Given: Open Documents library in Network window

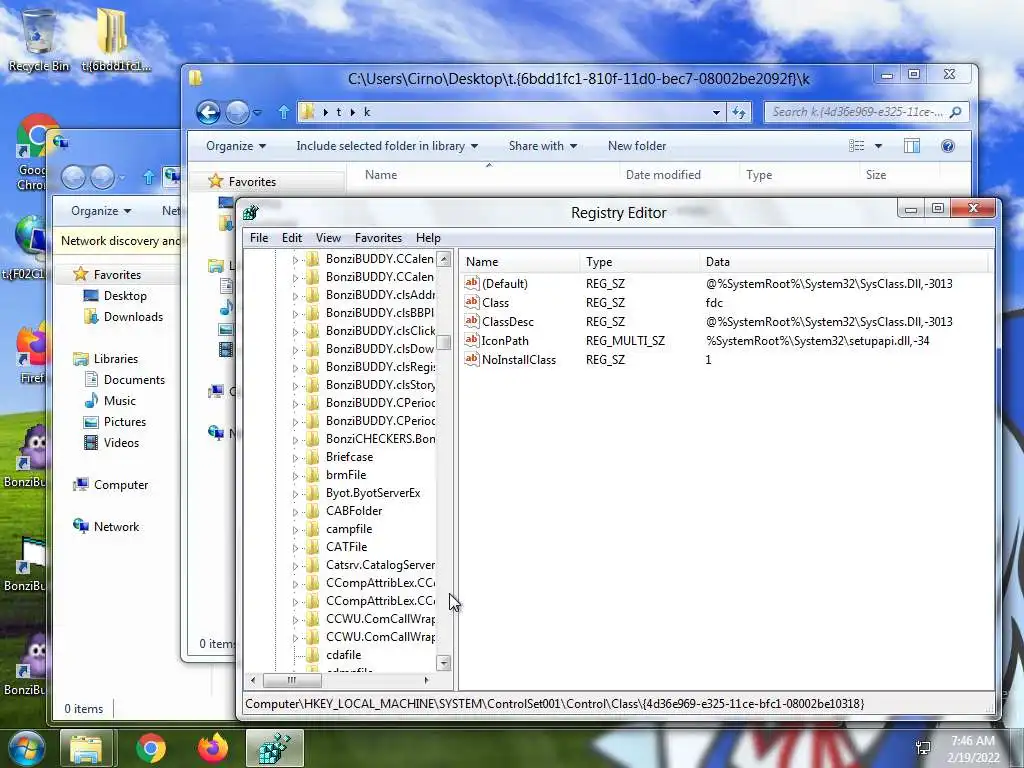Looking at the screenshot, I should [x=134, y=379].
